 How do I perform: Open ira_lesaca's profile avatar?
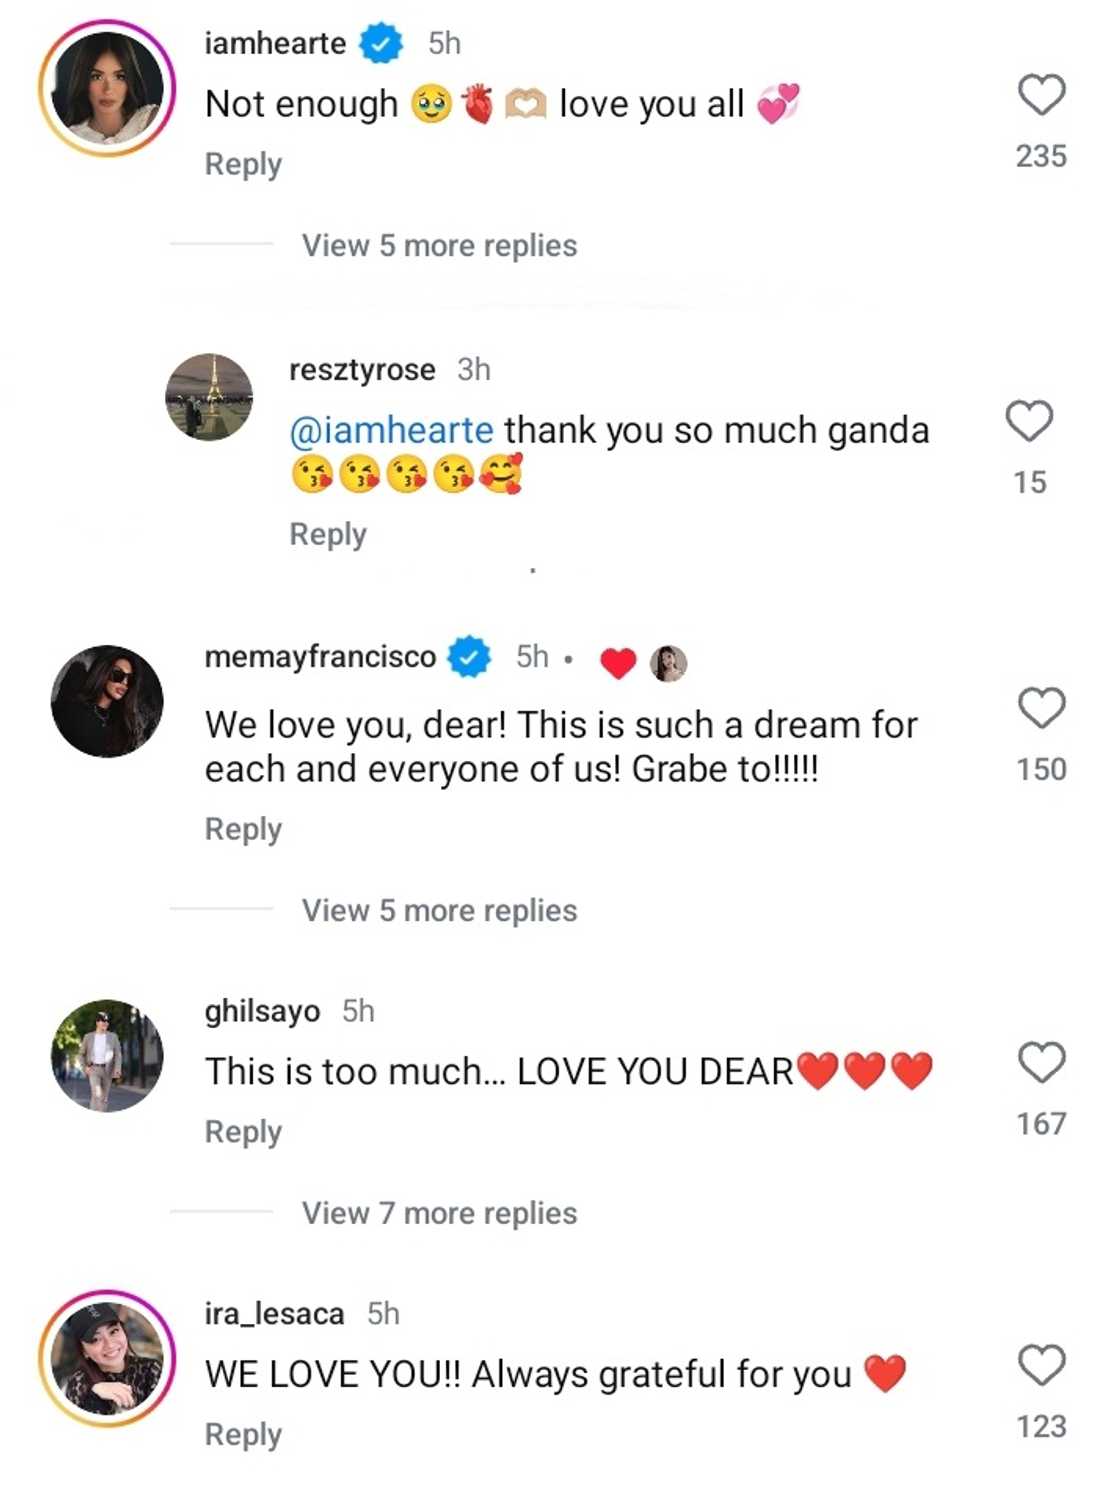107,1358
